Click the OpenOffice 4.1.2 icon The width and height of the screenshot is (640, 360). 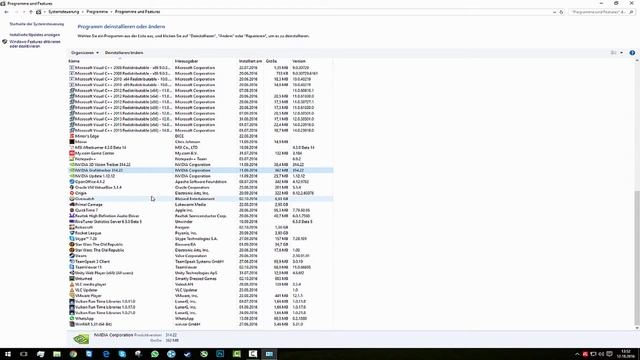coord(72,182)
